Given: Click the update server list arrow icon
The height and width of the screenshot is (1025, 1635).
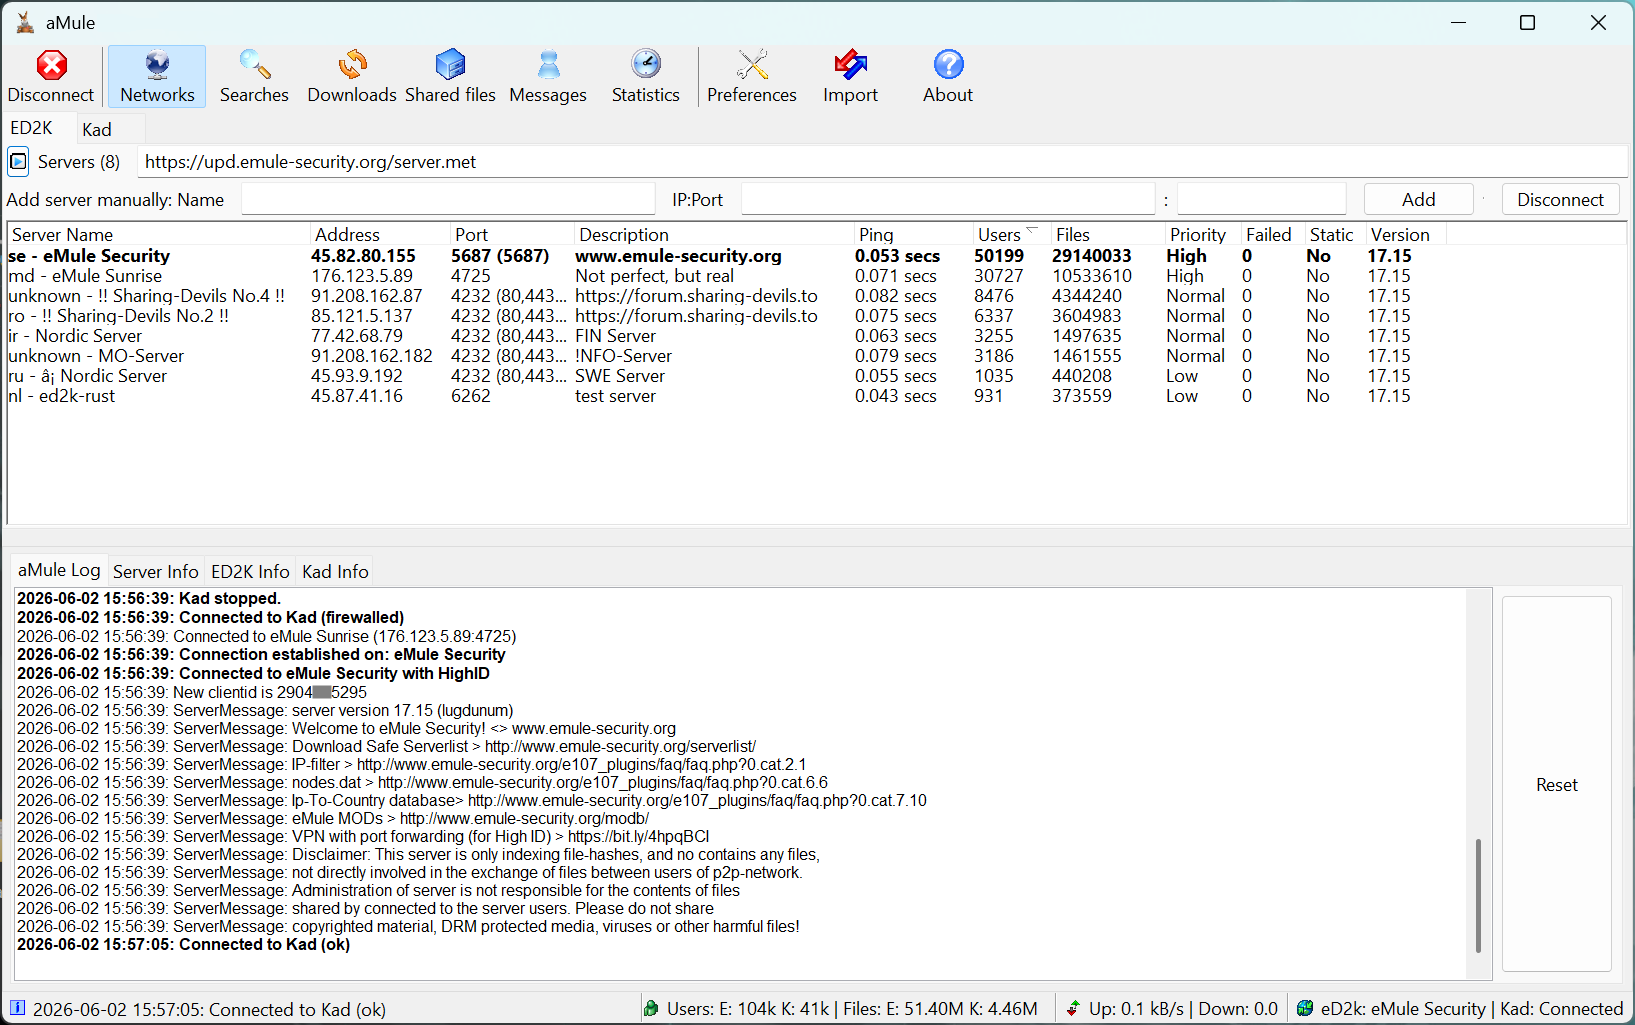Looking at the screenshot, I should coord(18,161).
